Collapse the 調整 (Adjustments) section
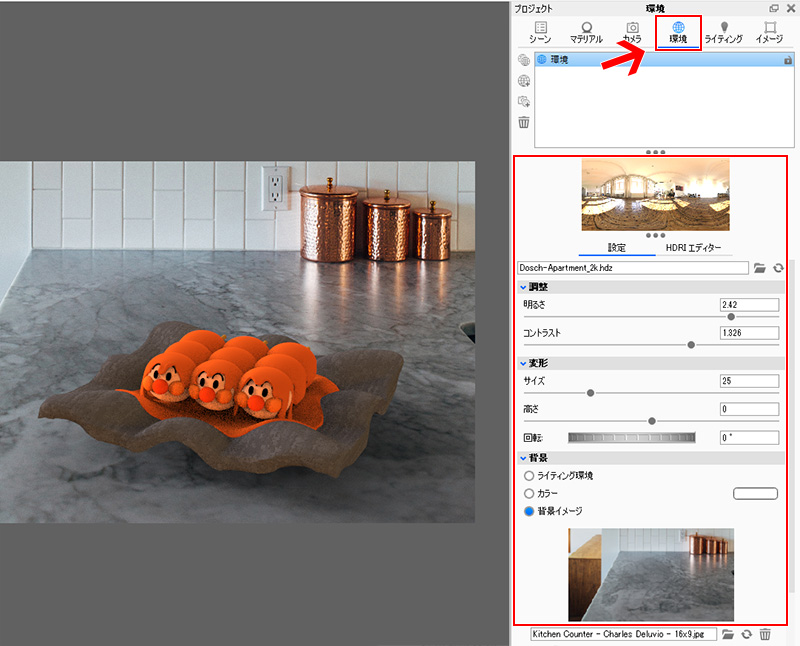 click(523, 288)
